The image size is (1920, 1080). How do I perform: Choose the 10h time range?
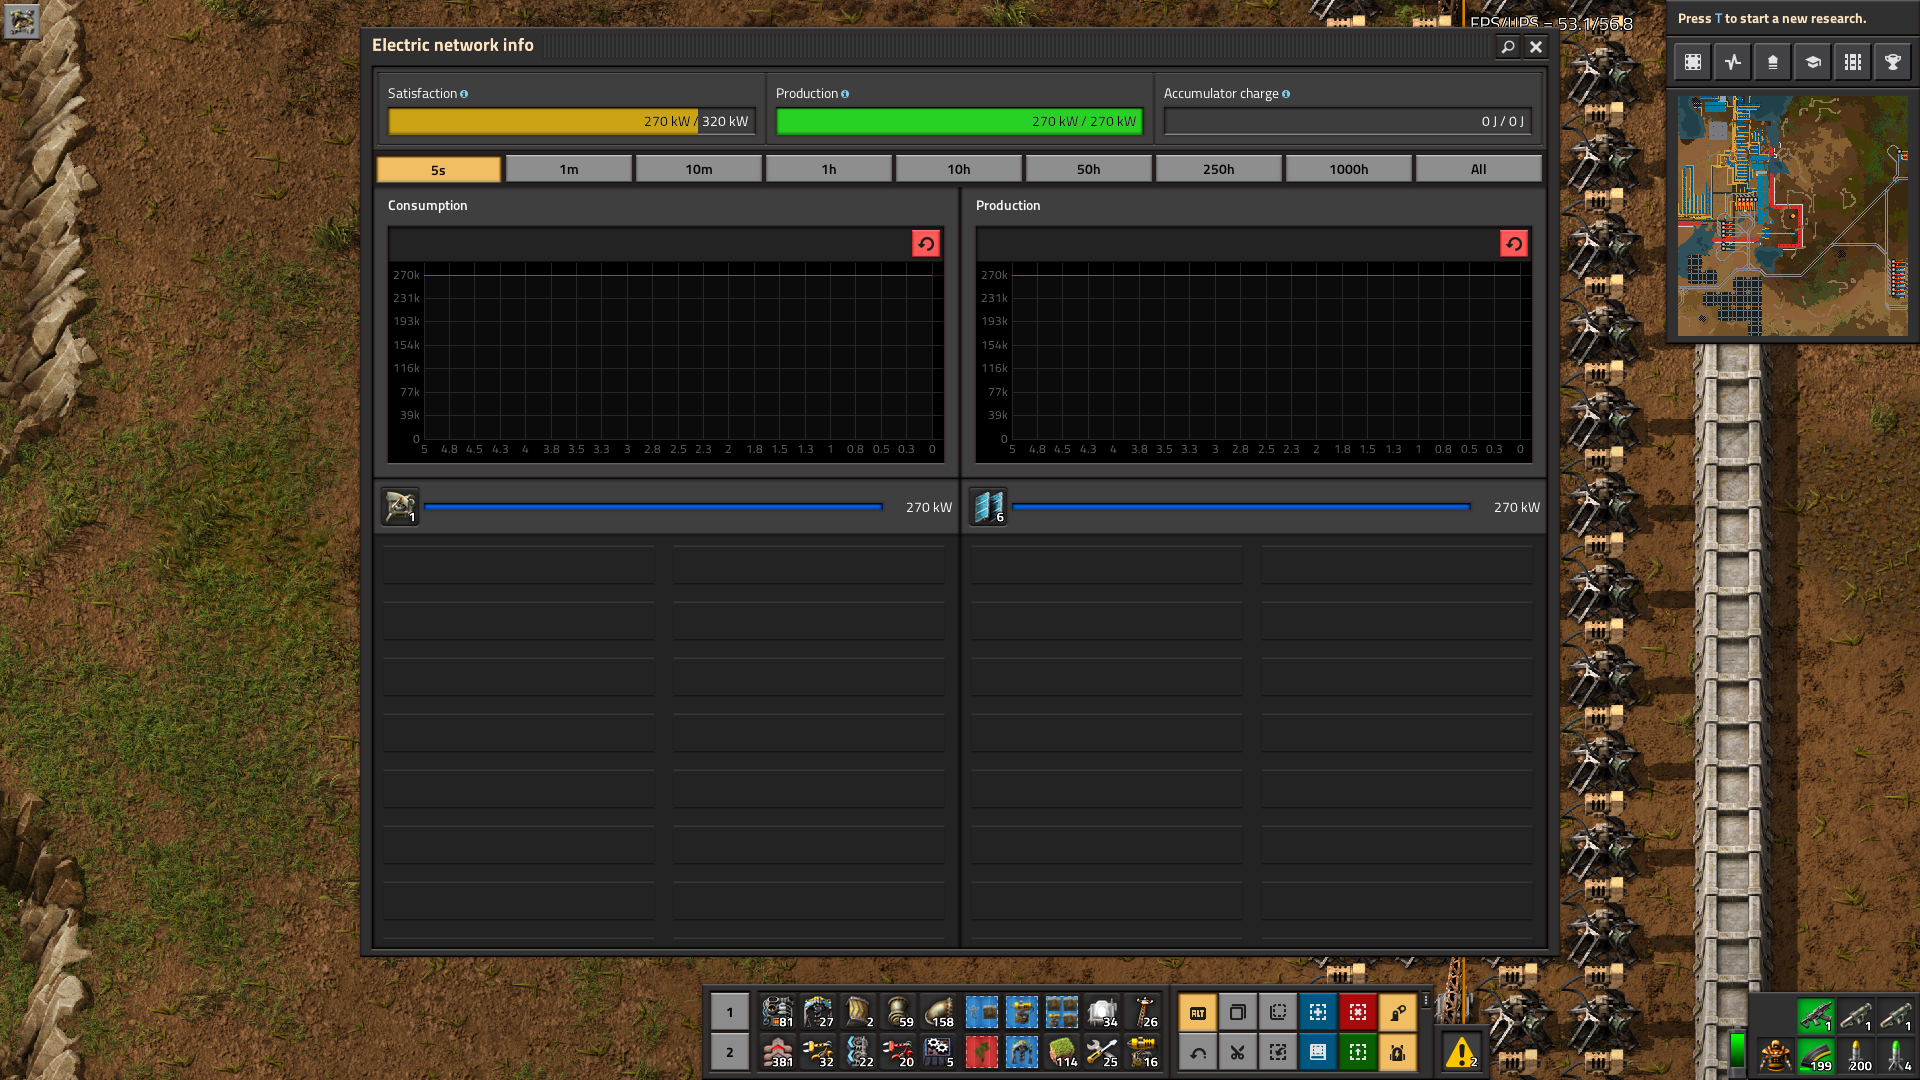(x=959, y=170)
